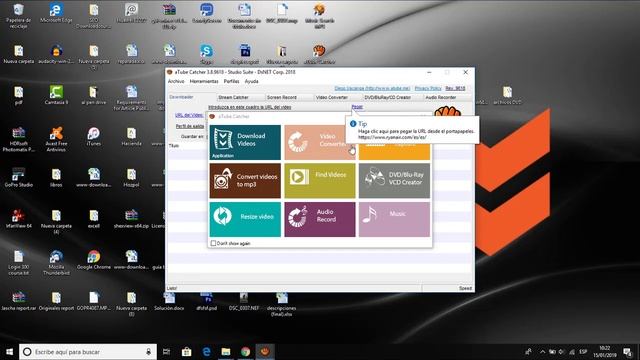Open the Ayuda menu

point(251,81)
